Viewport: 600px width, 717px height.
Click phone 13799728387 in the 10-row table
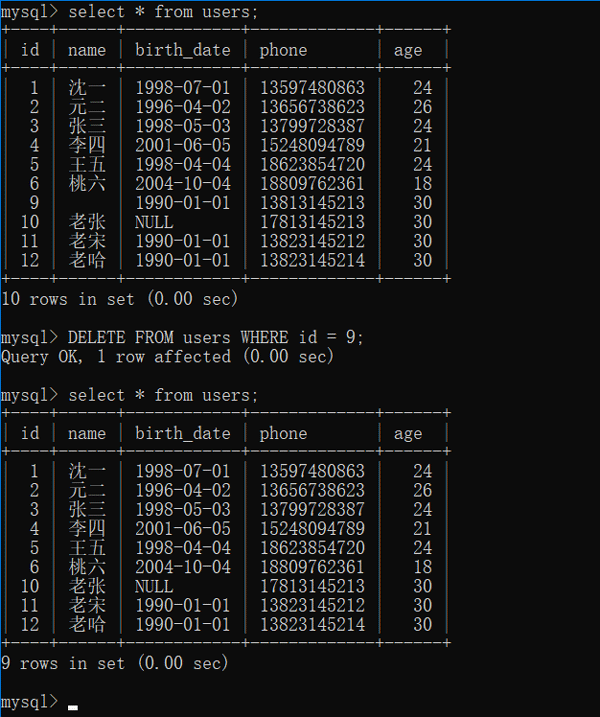312,126
